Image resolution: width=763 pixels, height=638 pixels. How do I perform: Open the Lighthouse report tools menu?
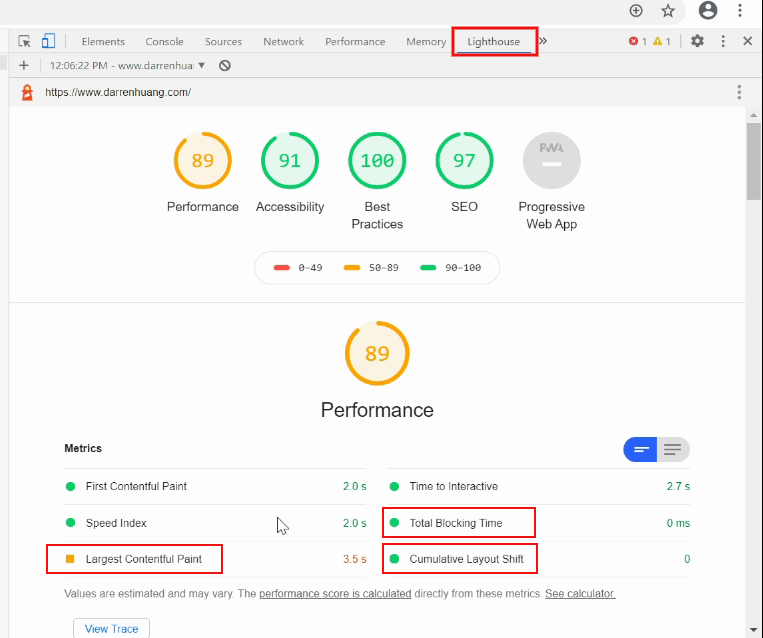pyautogui.click(x=739, y=92)
